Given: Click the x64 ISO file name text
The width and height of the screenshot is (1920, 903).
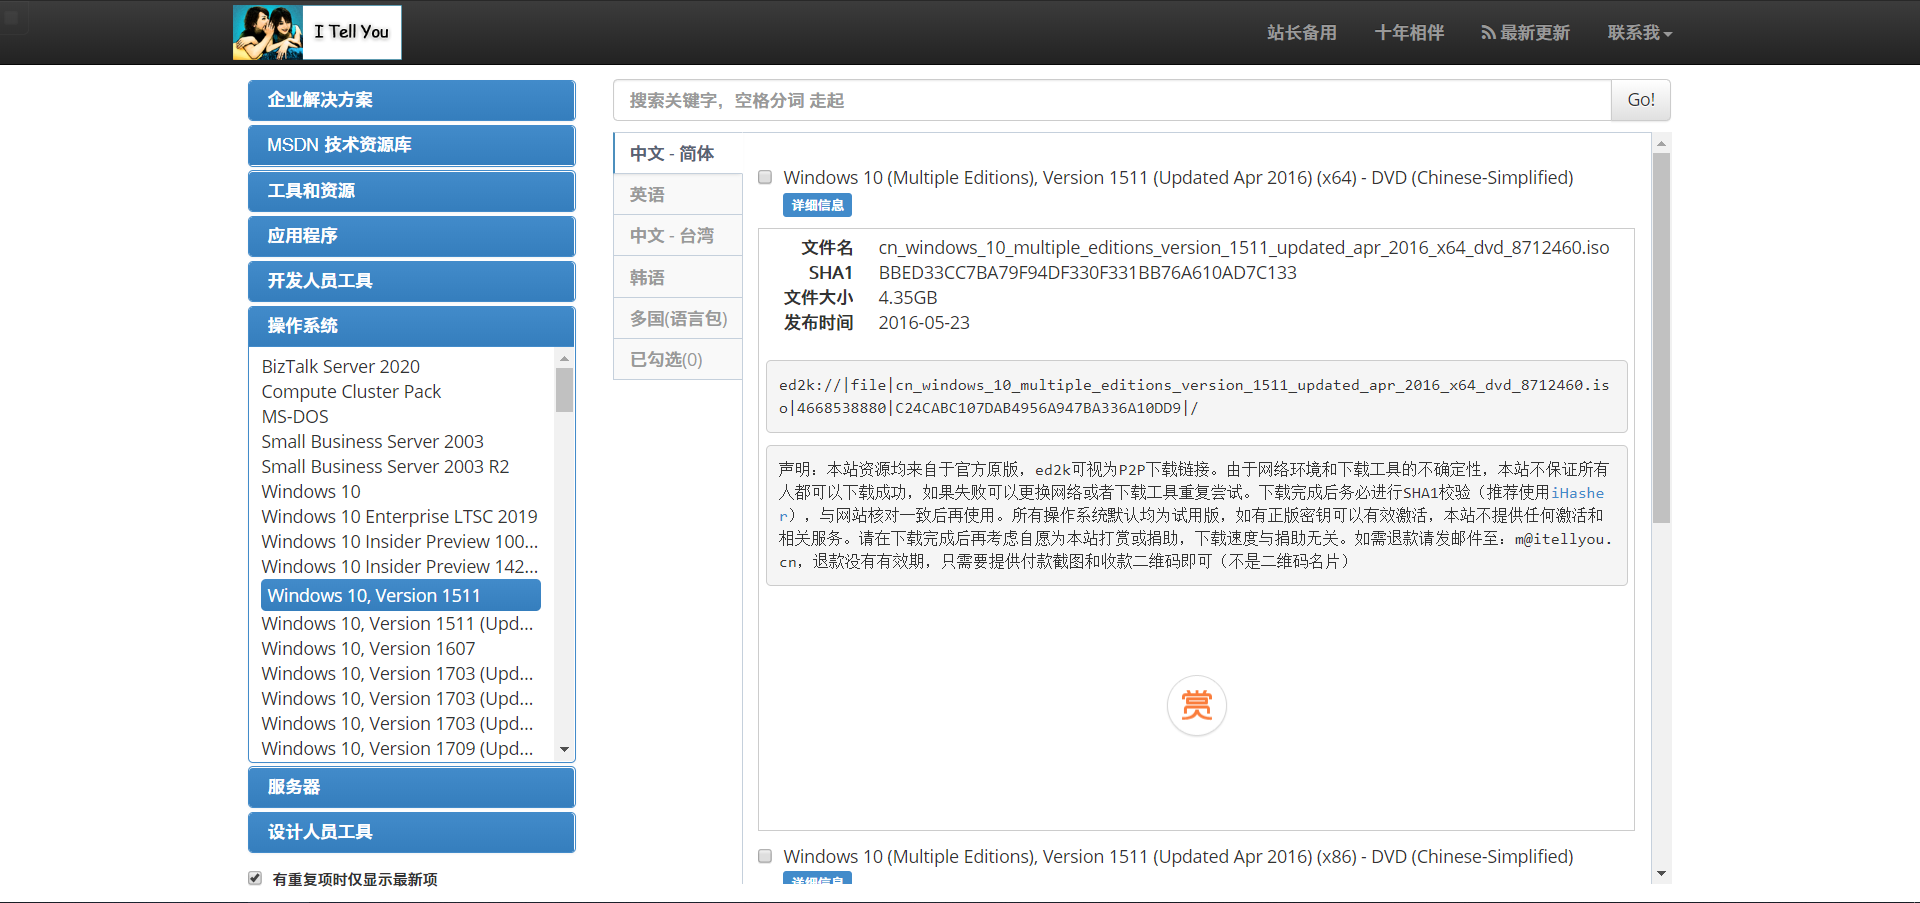Looking at the screenshot, I should (x=1244, y=247).
